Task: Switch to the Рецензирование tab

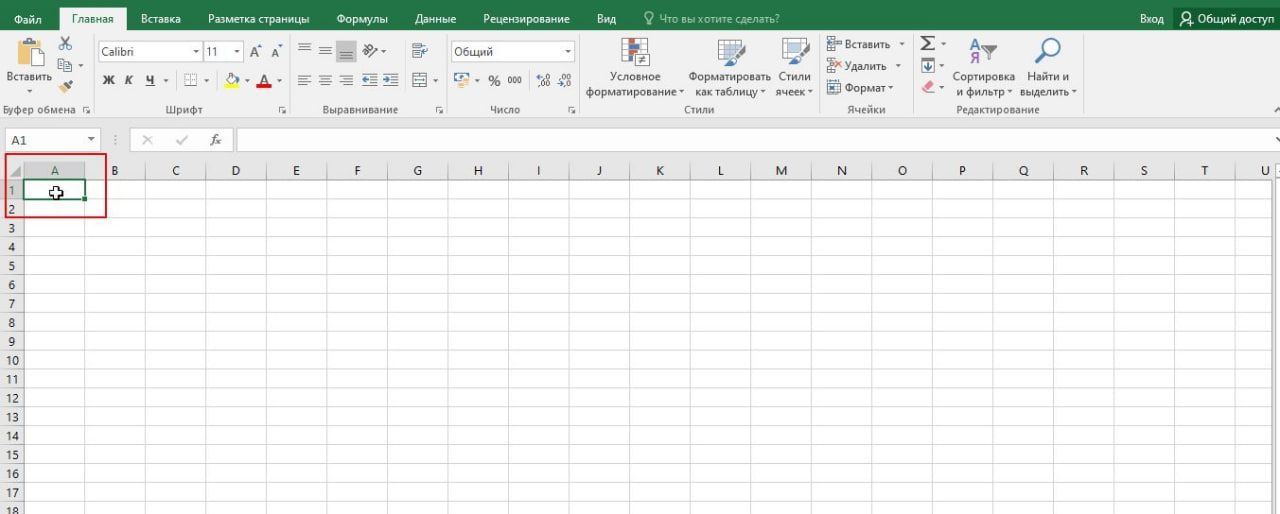Action: coord(526,18)
